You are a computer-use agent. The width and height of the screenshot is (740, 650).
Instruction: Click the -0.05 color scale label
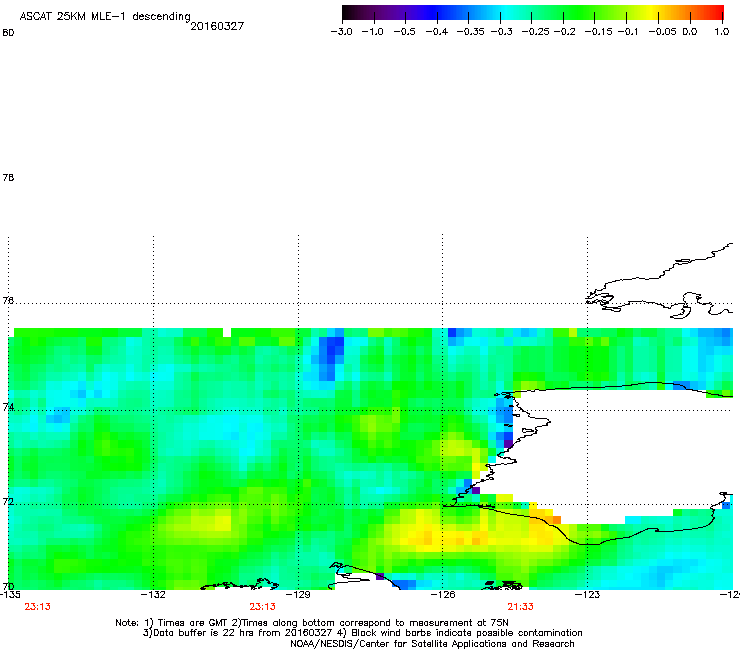(662, 32)
